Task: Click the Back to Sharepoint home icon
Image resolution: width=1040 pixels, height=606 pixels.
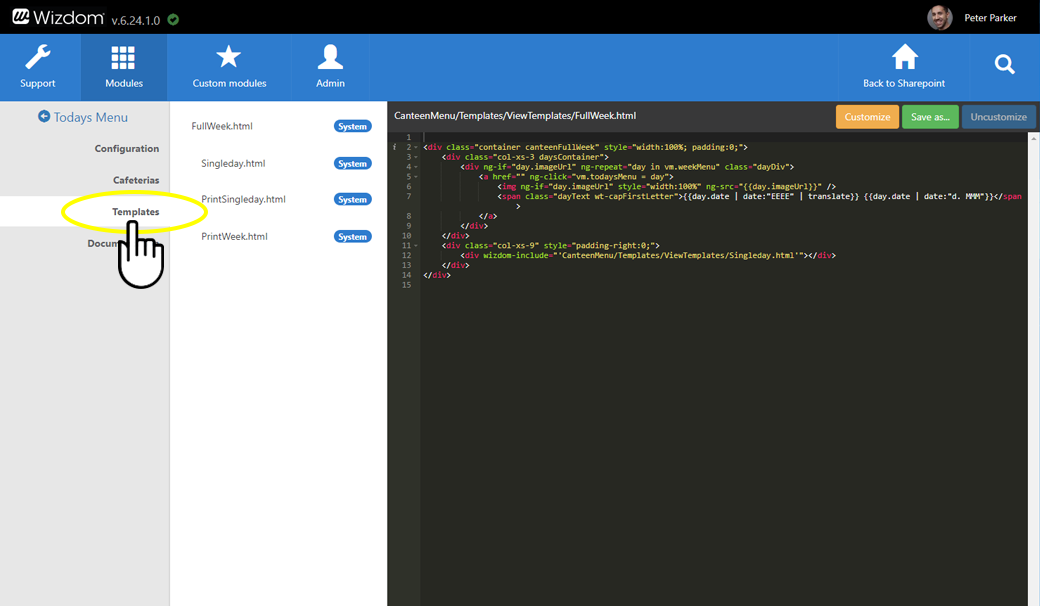Action: tap(904, 58)
